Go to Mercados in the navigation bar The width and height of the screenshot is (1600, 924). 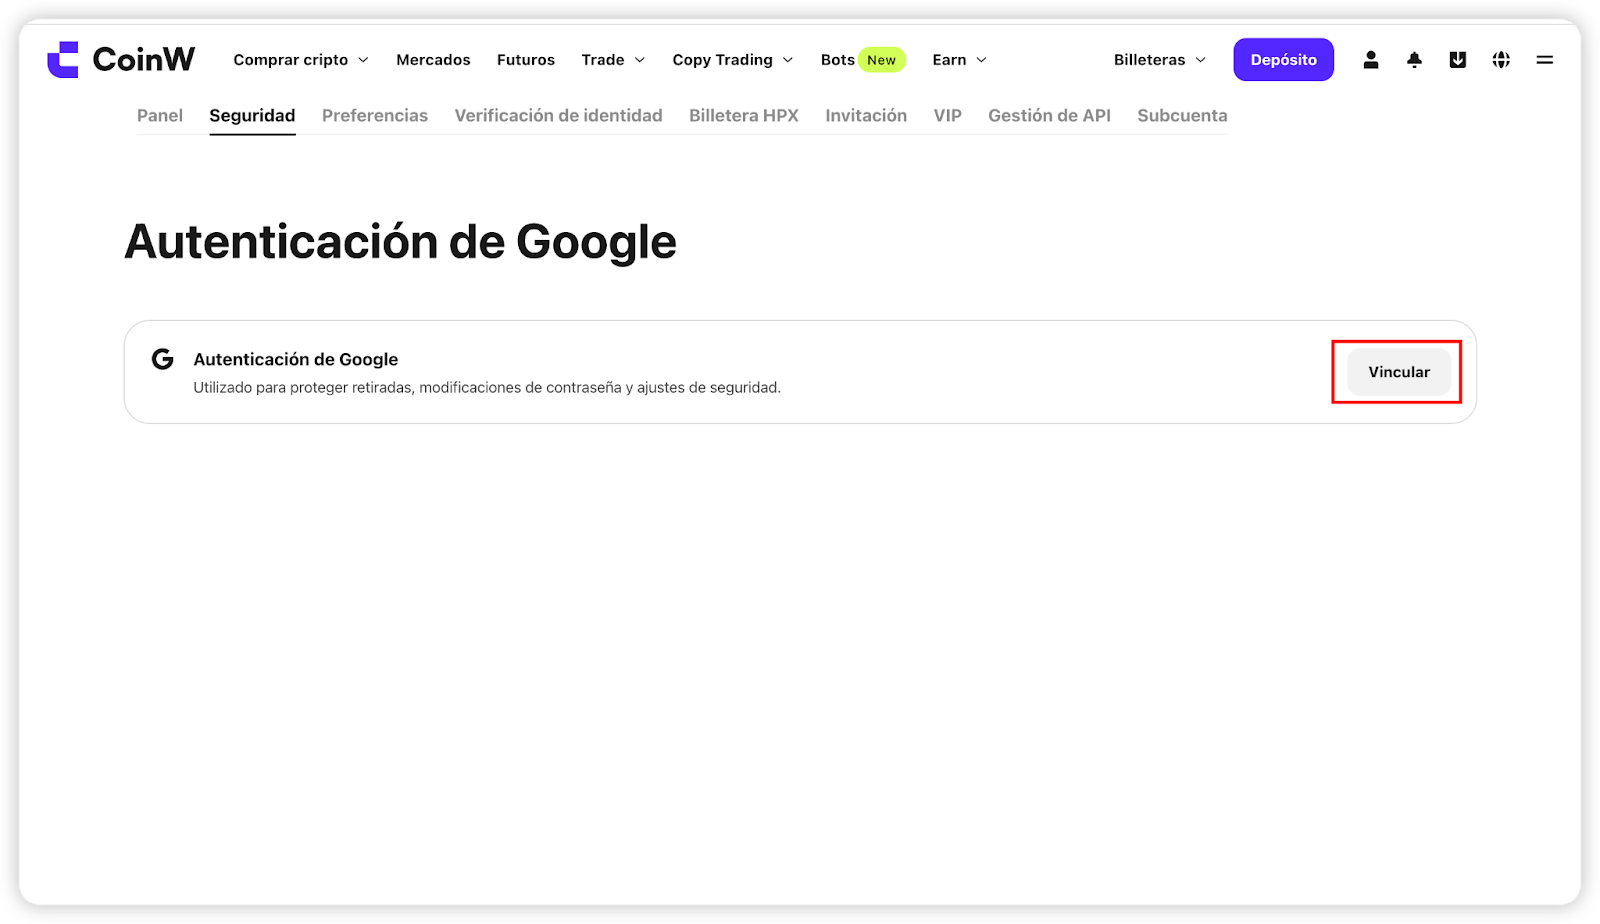click(x=433, y=60)
